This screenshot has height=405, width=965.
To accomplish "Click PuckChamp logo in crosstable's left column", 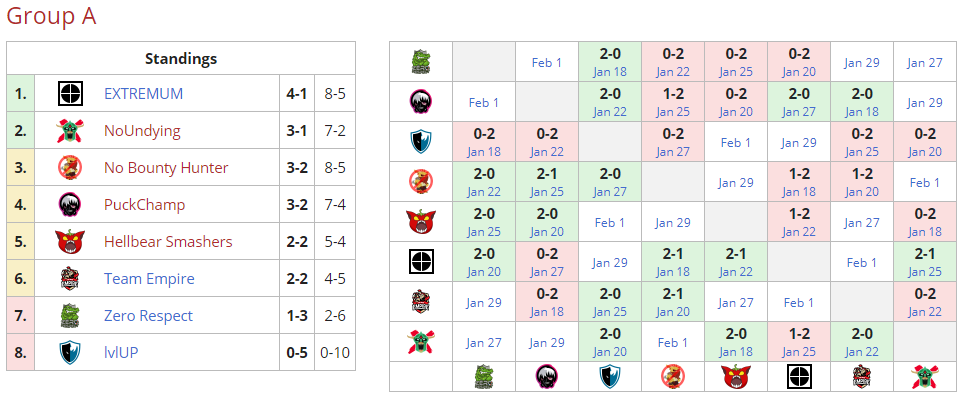I will point(421,101).
